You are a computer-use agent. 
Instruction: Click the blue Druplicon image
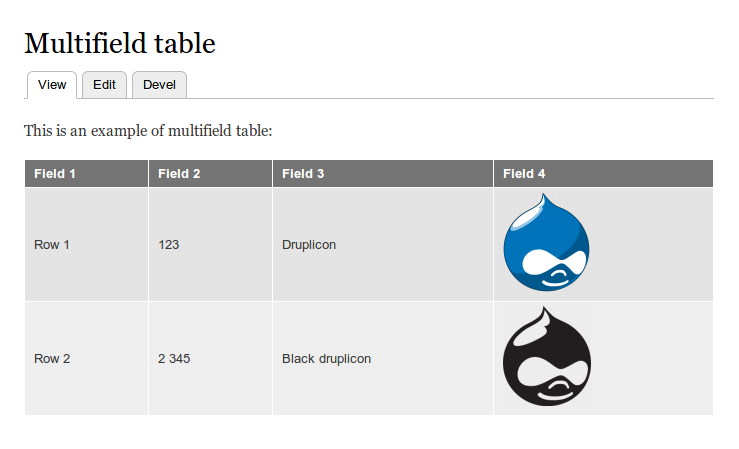coord(546,242)
